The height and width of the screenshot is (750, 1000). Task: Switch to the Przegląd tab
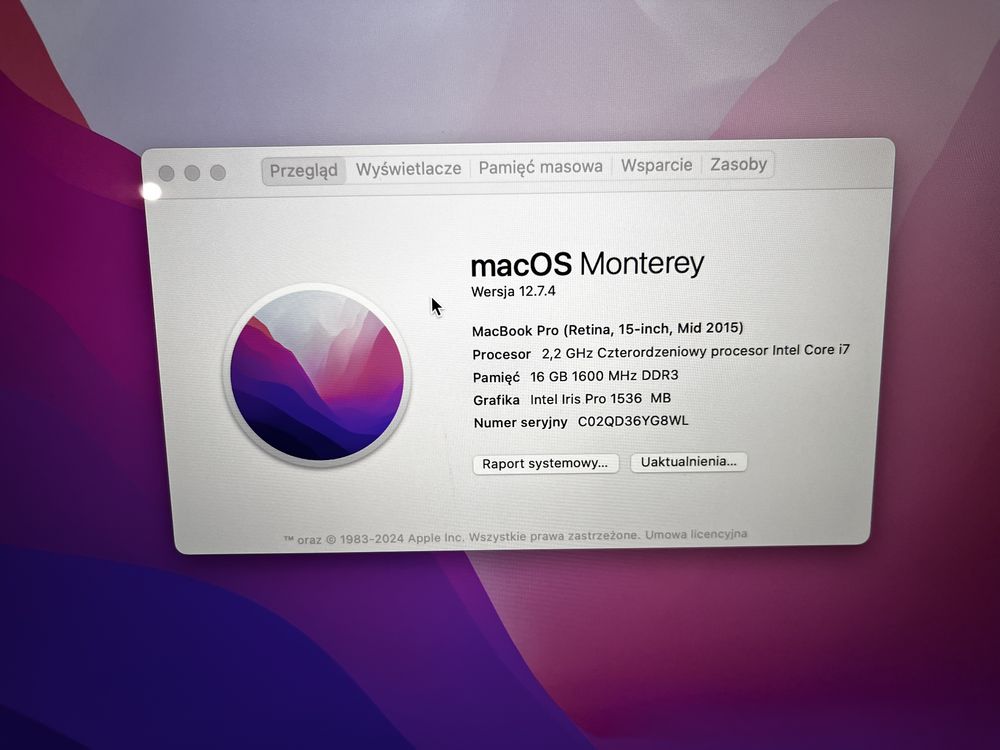pyautogui.click(x=304, y=171)
